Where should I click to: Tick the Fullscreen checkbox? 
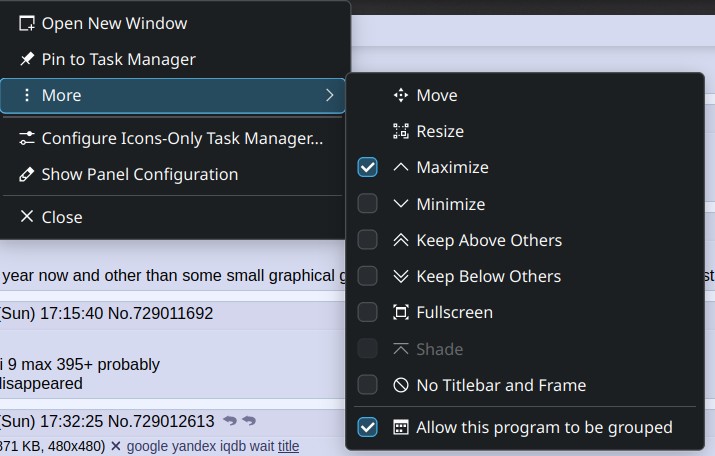(368, 312)
